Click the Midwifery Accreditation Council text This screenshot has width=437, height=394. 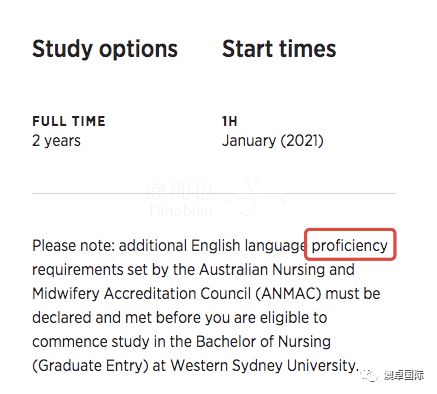pos(141,294)
